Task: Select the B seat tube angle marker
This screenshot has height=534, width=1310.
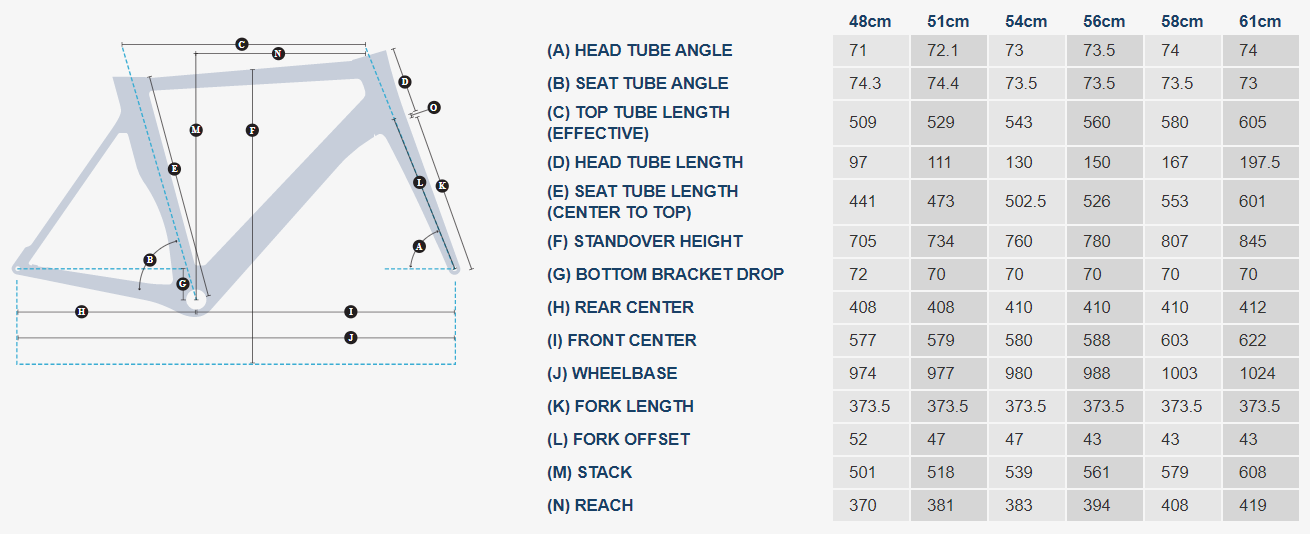Action: click(x=150, y=260)
